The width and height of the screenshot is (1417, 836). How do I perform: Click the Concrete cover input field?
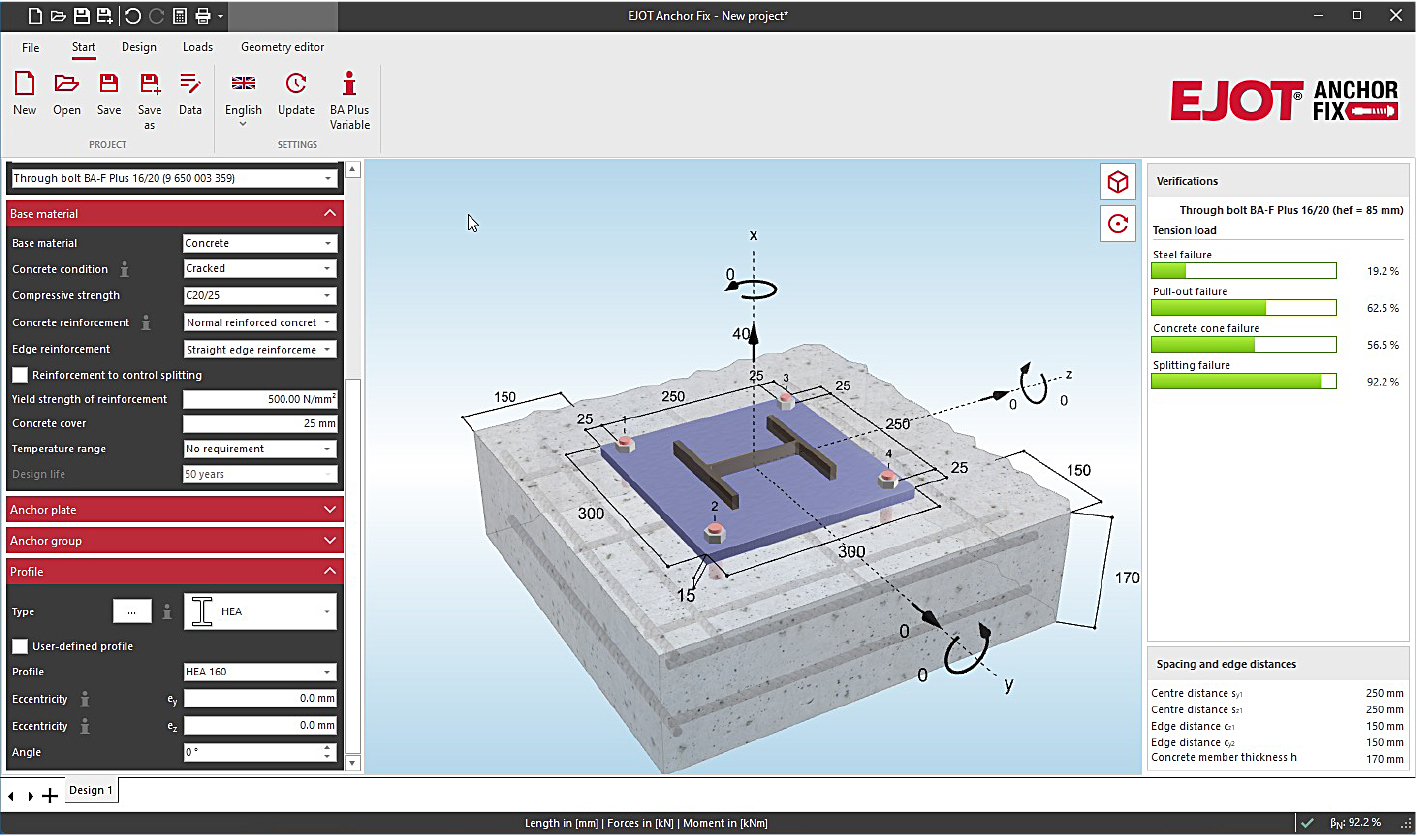coord(260,424)
